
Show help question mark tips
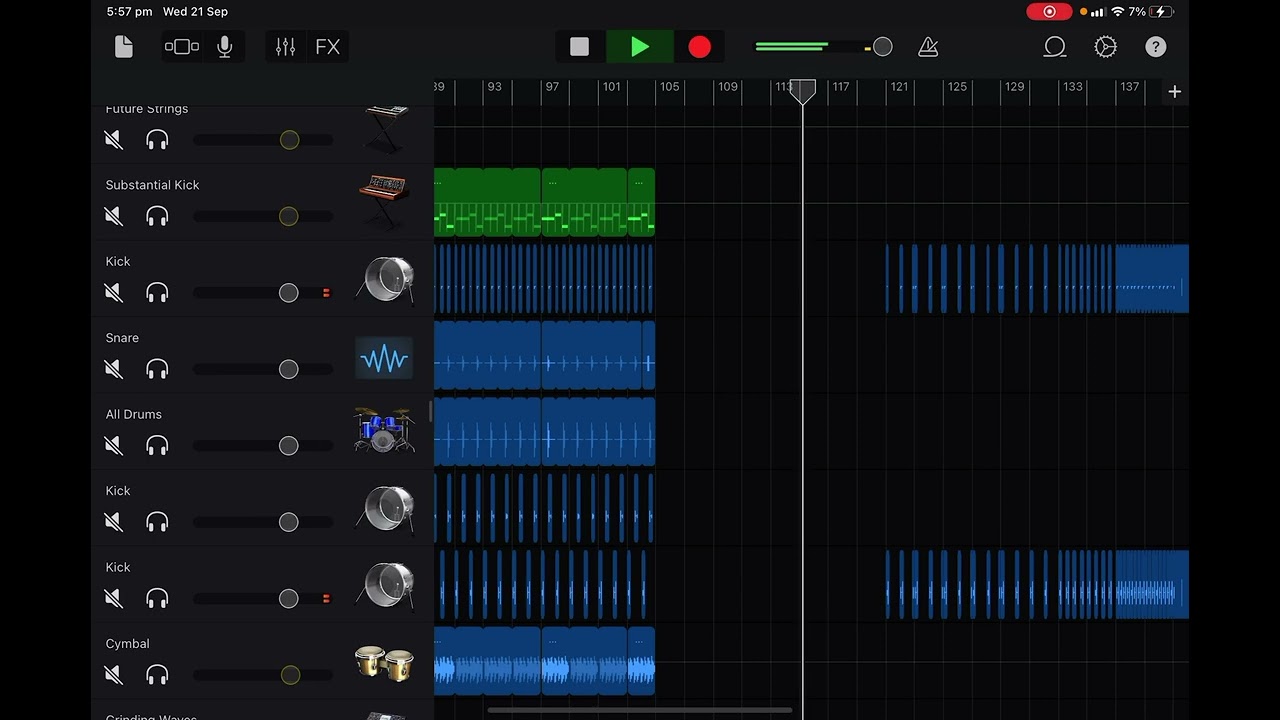coord(1155,47)
